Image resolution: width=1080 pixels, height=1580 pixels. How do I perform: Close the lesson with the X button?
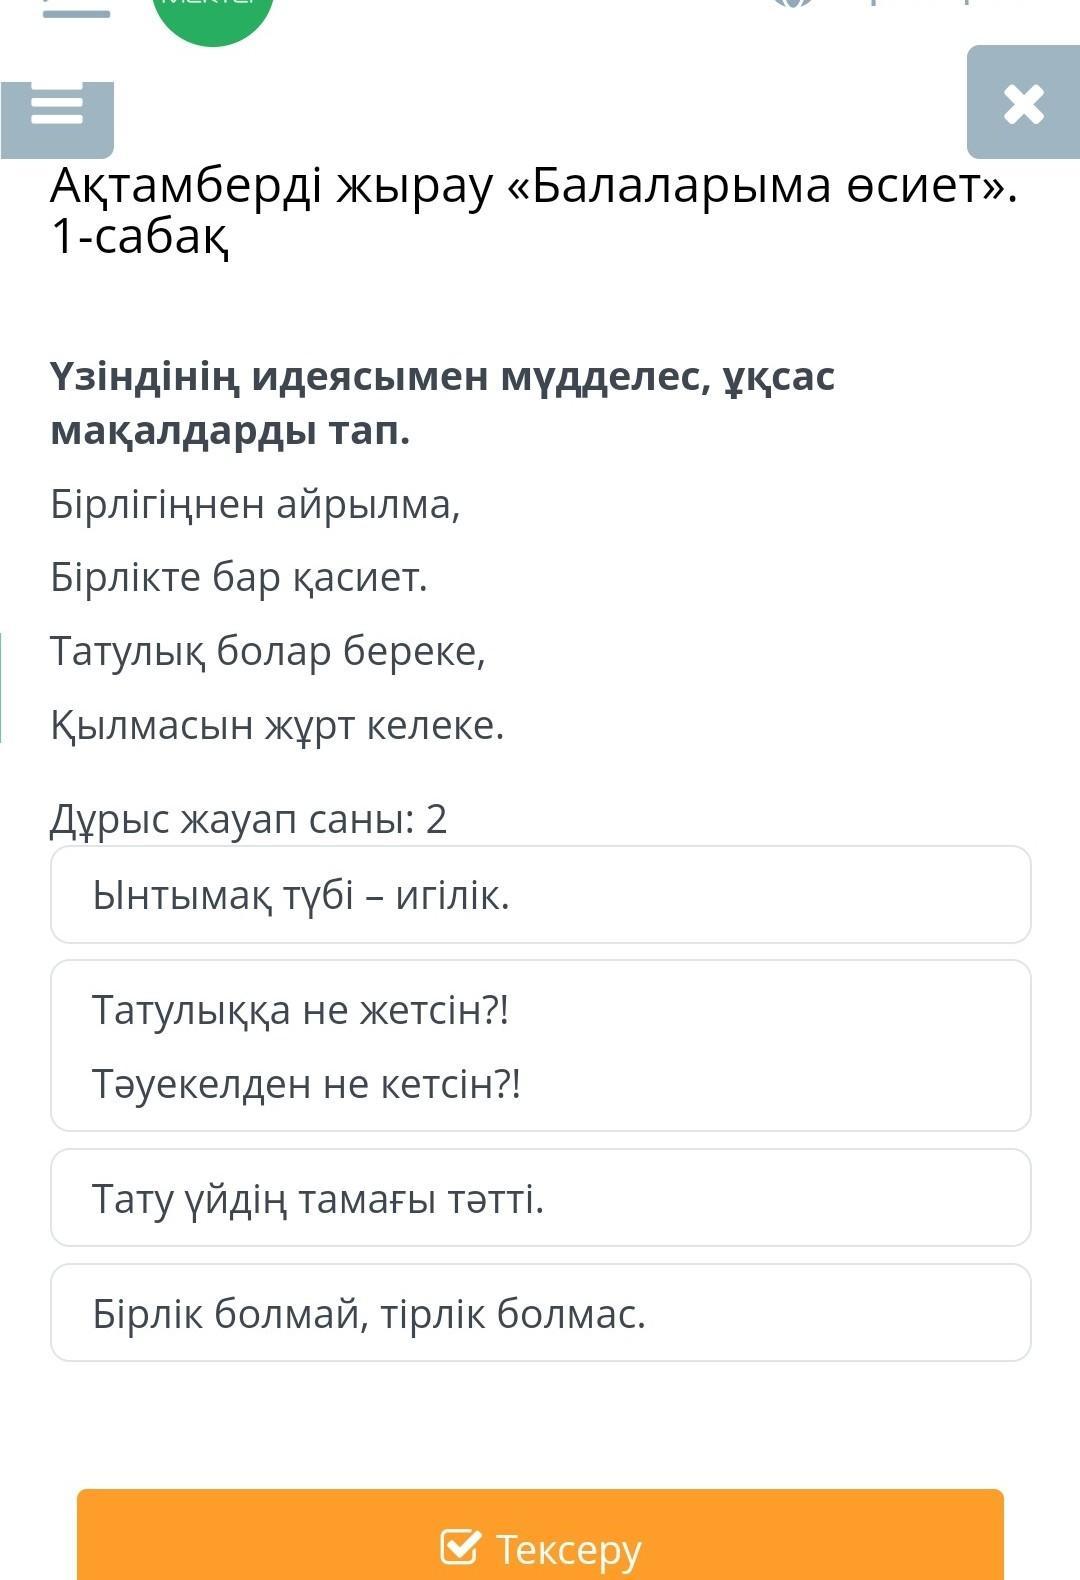coord(1023,103)
